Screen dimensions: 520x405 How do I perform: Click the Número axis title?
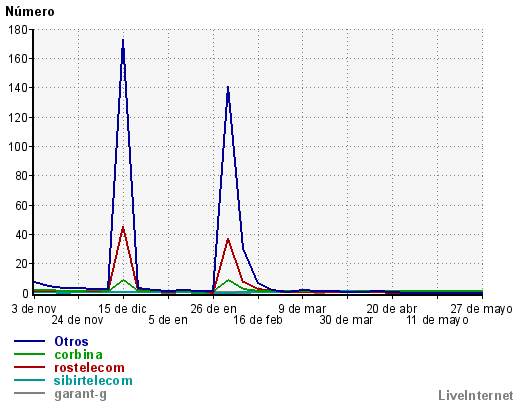pos(30,12)
